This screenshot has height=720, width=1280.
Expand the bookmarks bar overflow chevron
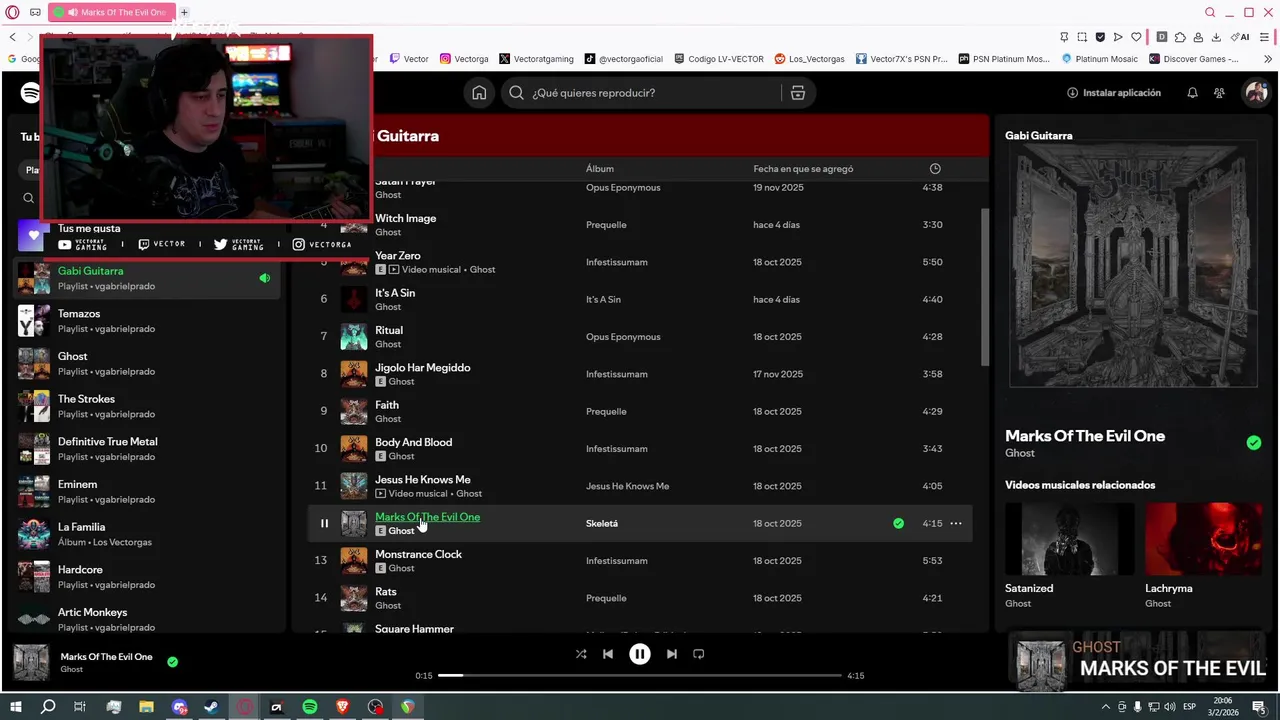point(1268,59)
